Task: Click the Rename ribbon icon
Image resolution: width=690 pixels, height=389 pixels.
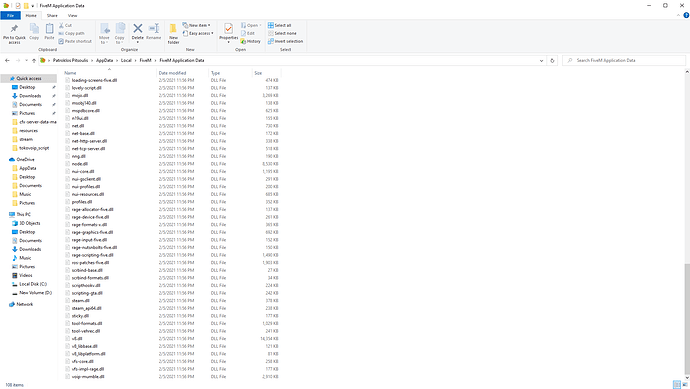Action: click(x=154, y=32)
